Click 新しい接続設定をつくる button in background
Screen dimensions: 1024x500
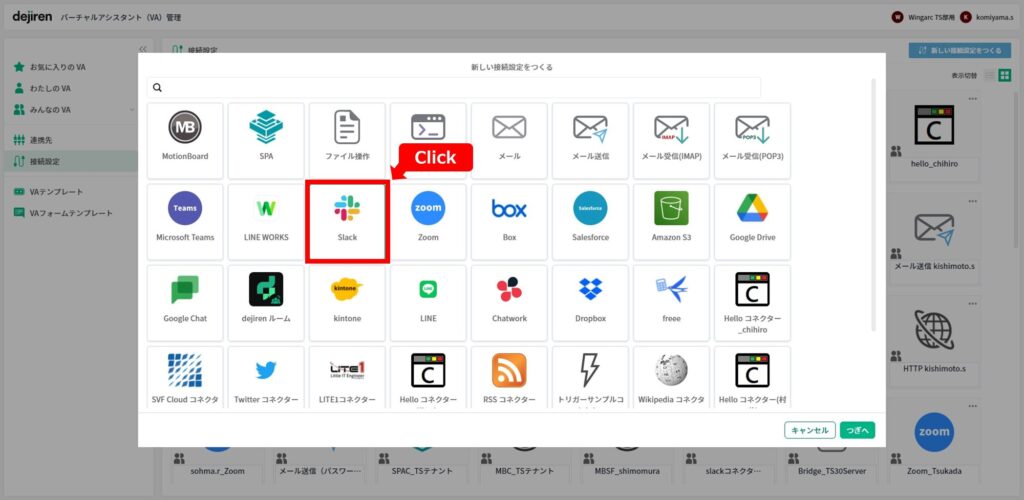[x=959, y=50]
